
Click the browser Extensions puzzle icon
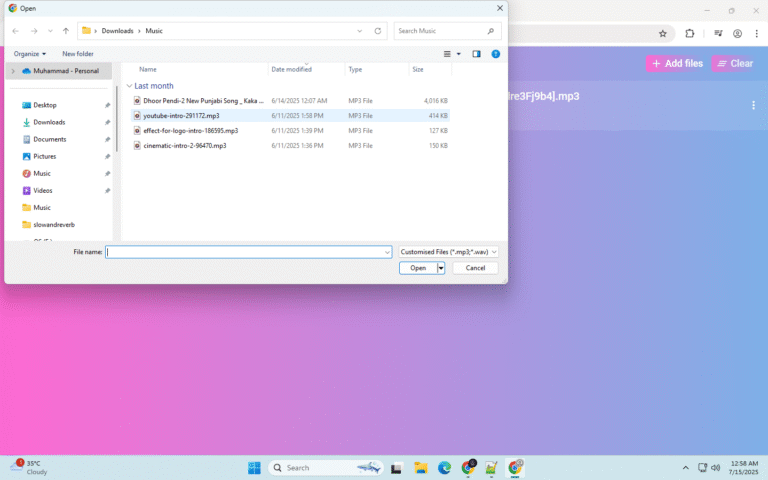click(689, 33)
